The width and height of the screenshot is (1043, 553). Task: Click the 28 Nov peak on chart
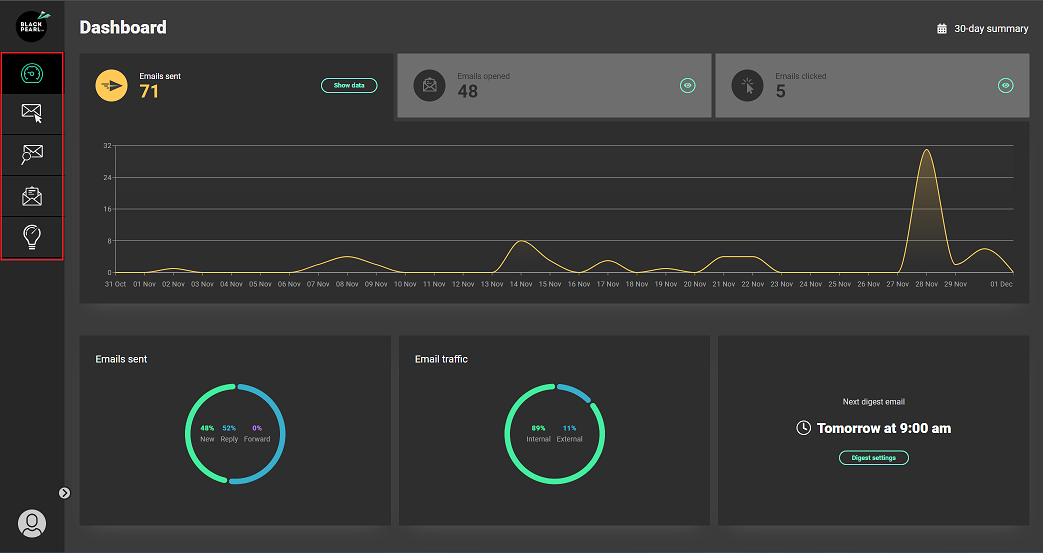pyautogui.click(x=927, y=152)
